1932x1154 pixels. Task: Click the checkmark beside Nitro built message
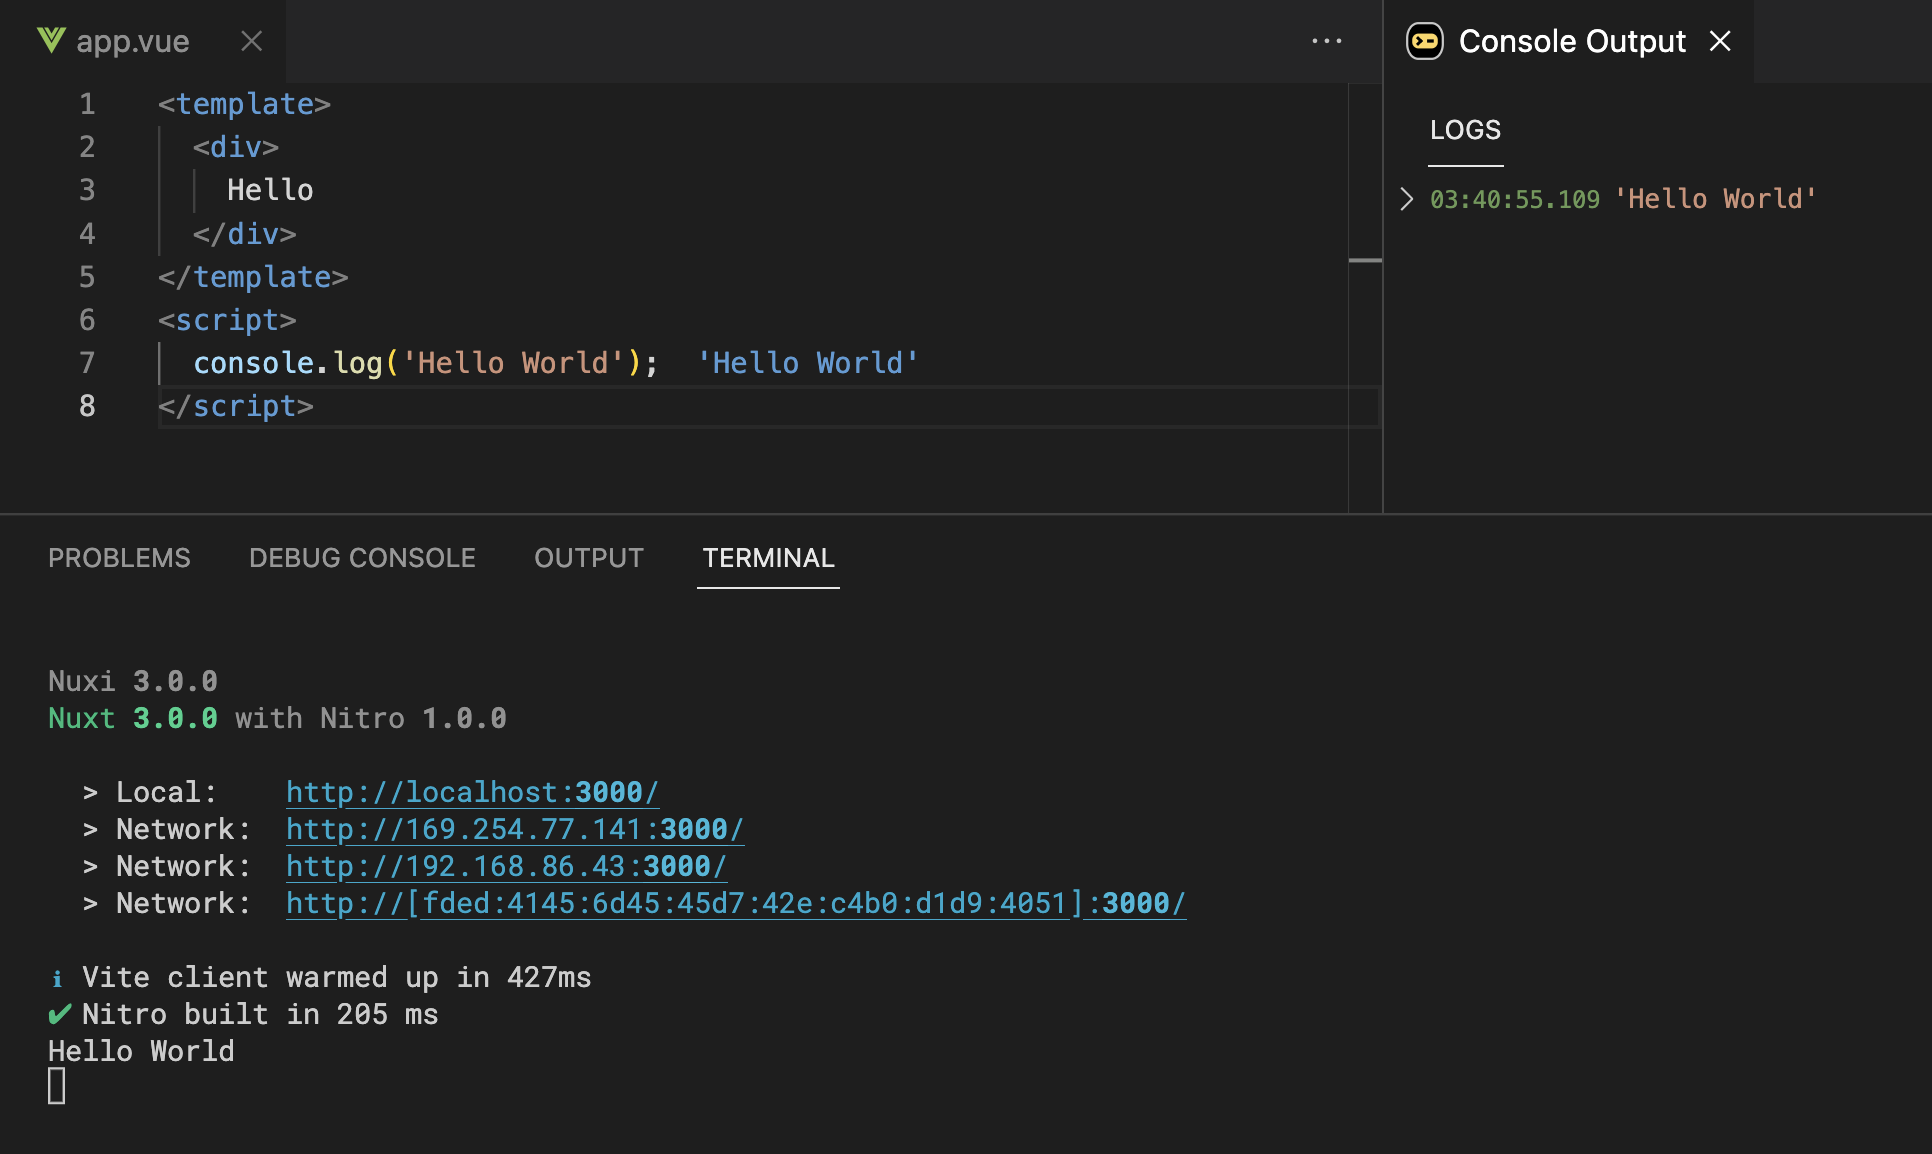coord(58,1013)
